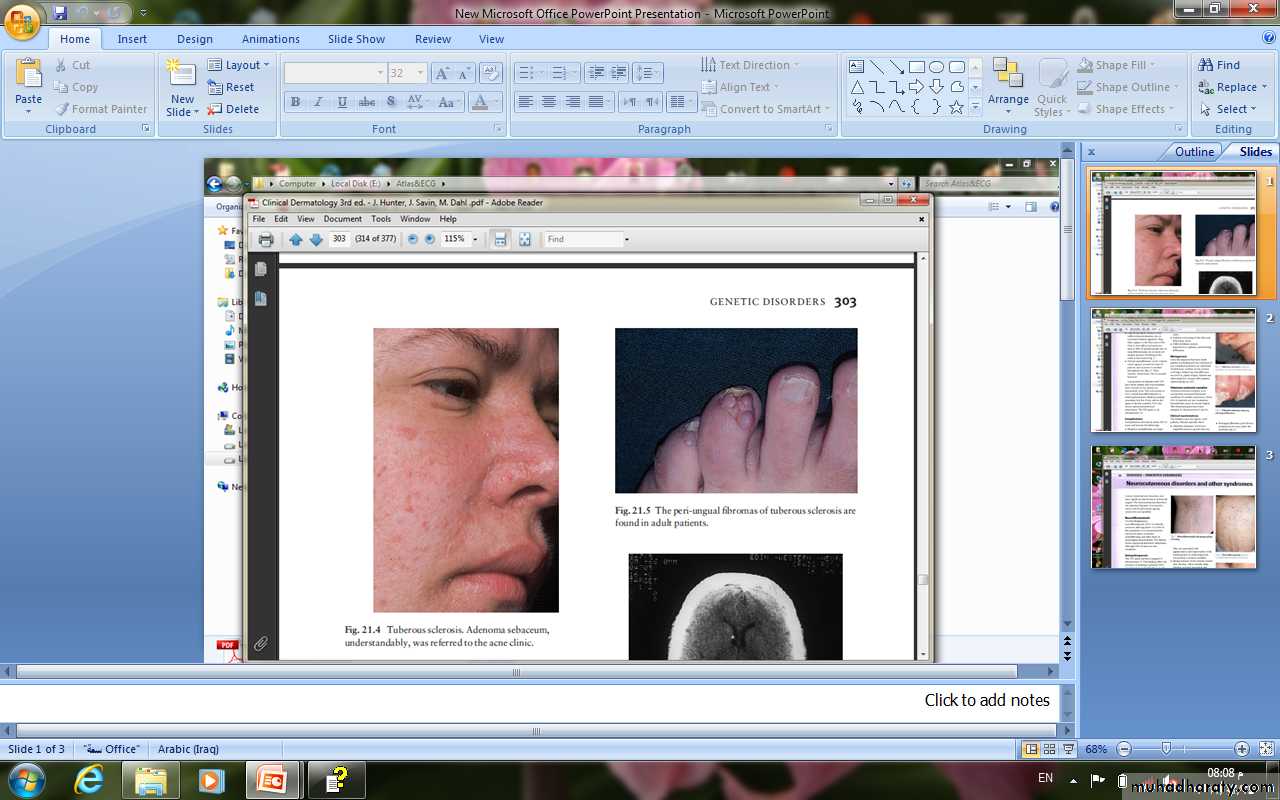This screenshot has width=1280, height=800.
Task: Click the Paste clipboard icon
Action: (x=29, y=75)
